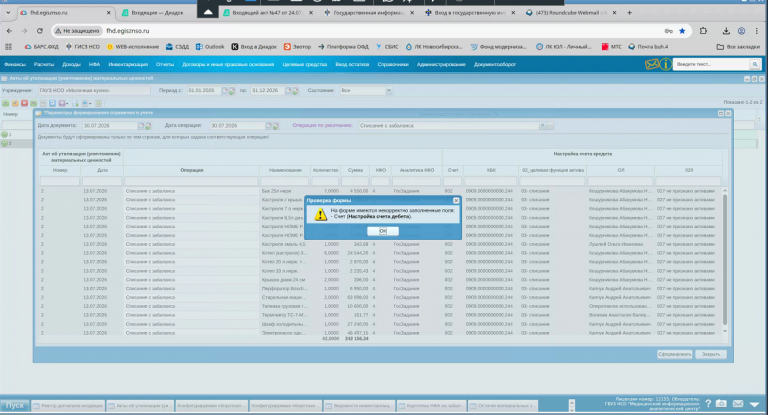Click the mail icon in bottom taskbar

[x=738, y=404]
